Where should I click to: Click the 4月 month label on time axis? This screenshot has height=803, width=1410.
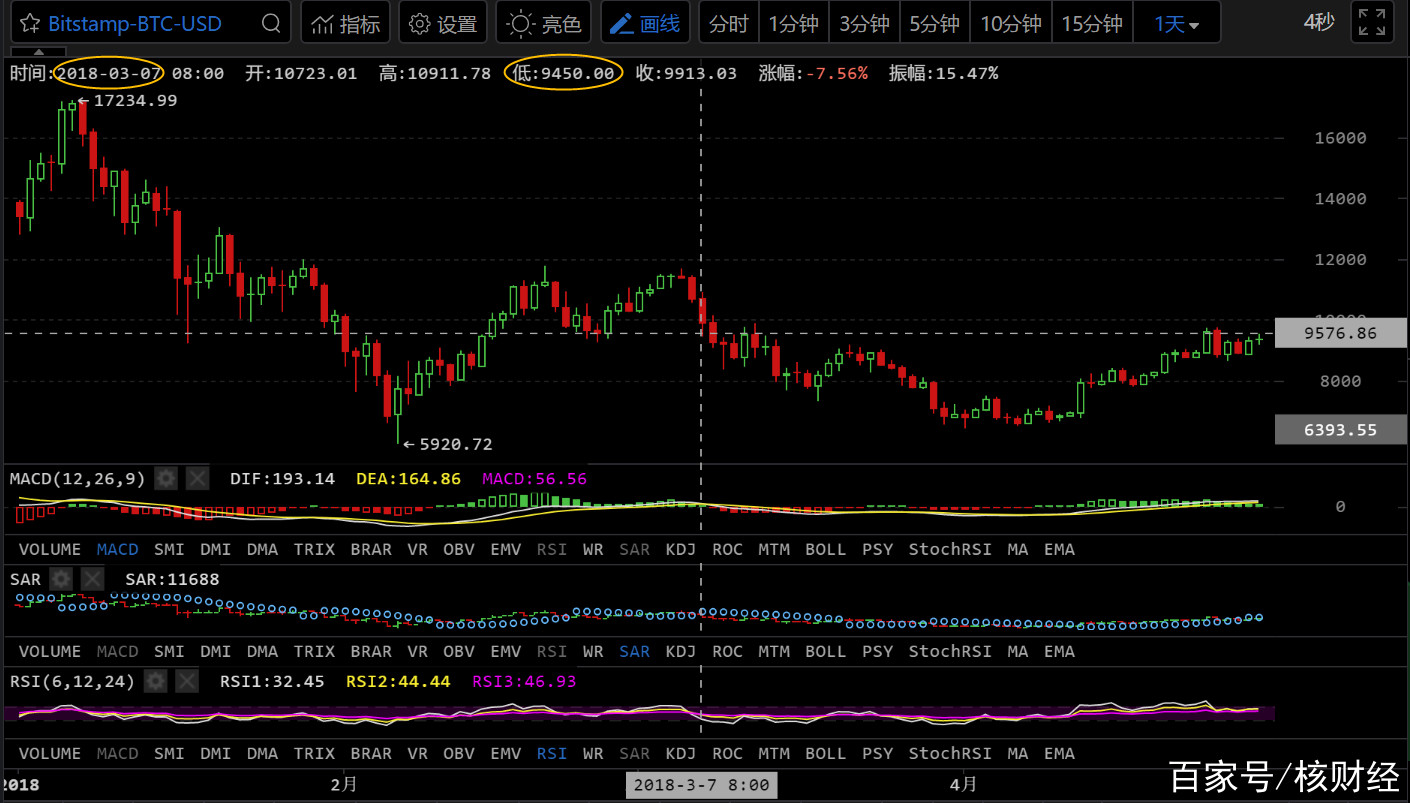tap(964, 785)
